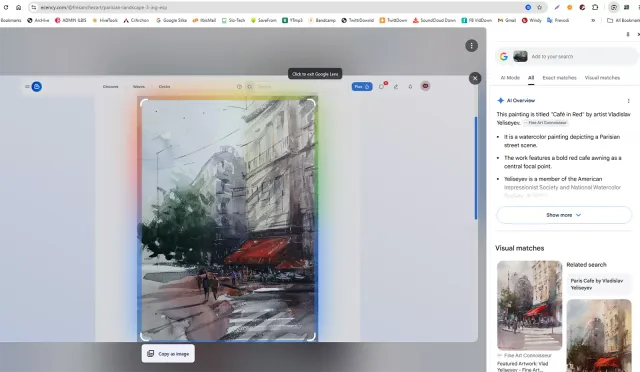Open the Waves menu on Ecency
Viewport: 640px width, 372px height.
pos(139,87)
